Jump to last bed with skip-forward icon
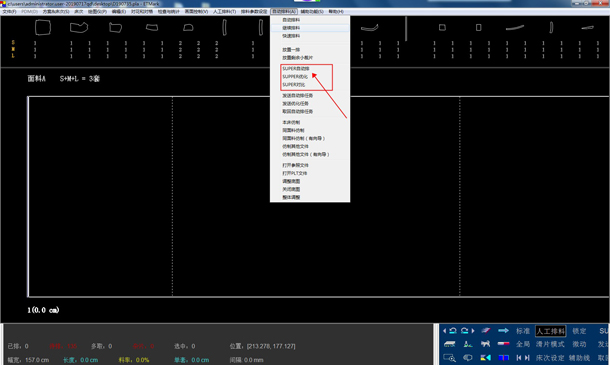The image size is (610, 365). (527, 358)
